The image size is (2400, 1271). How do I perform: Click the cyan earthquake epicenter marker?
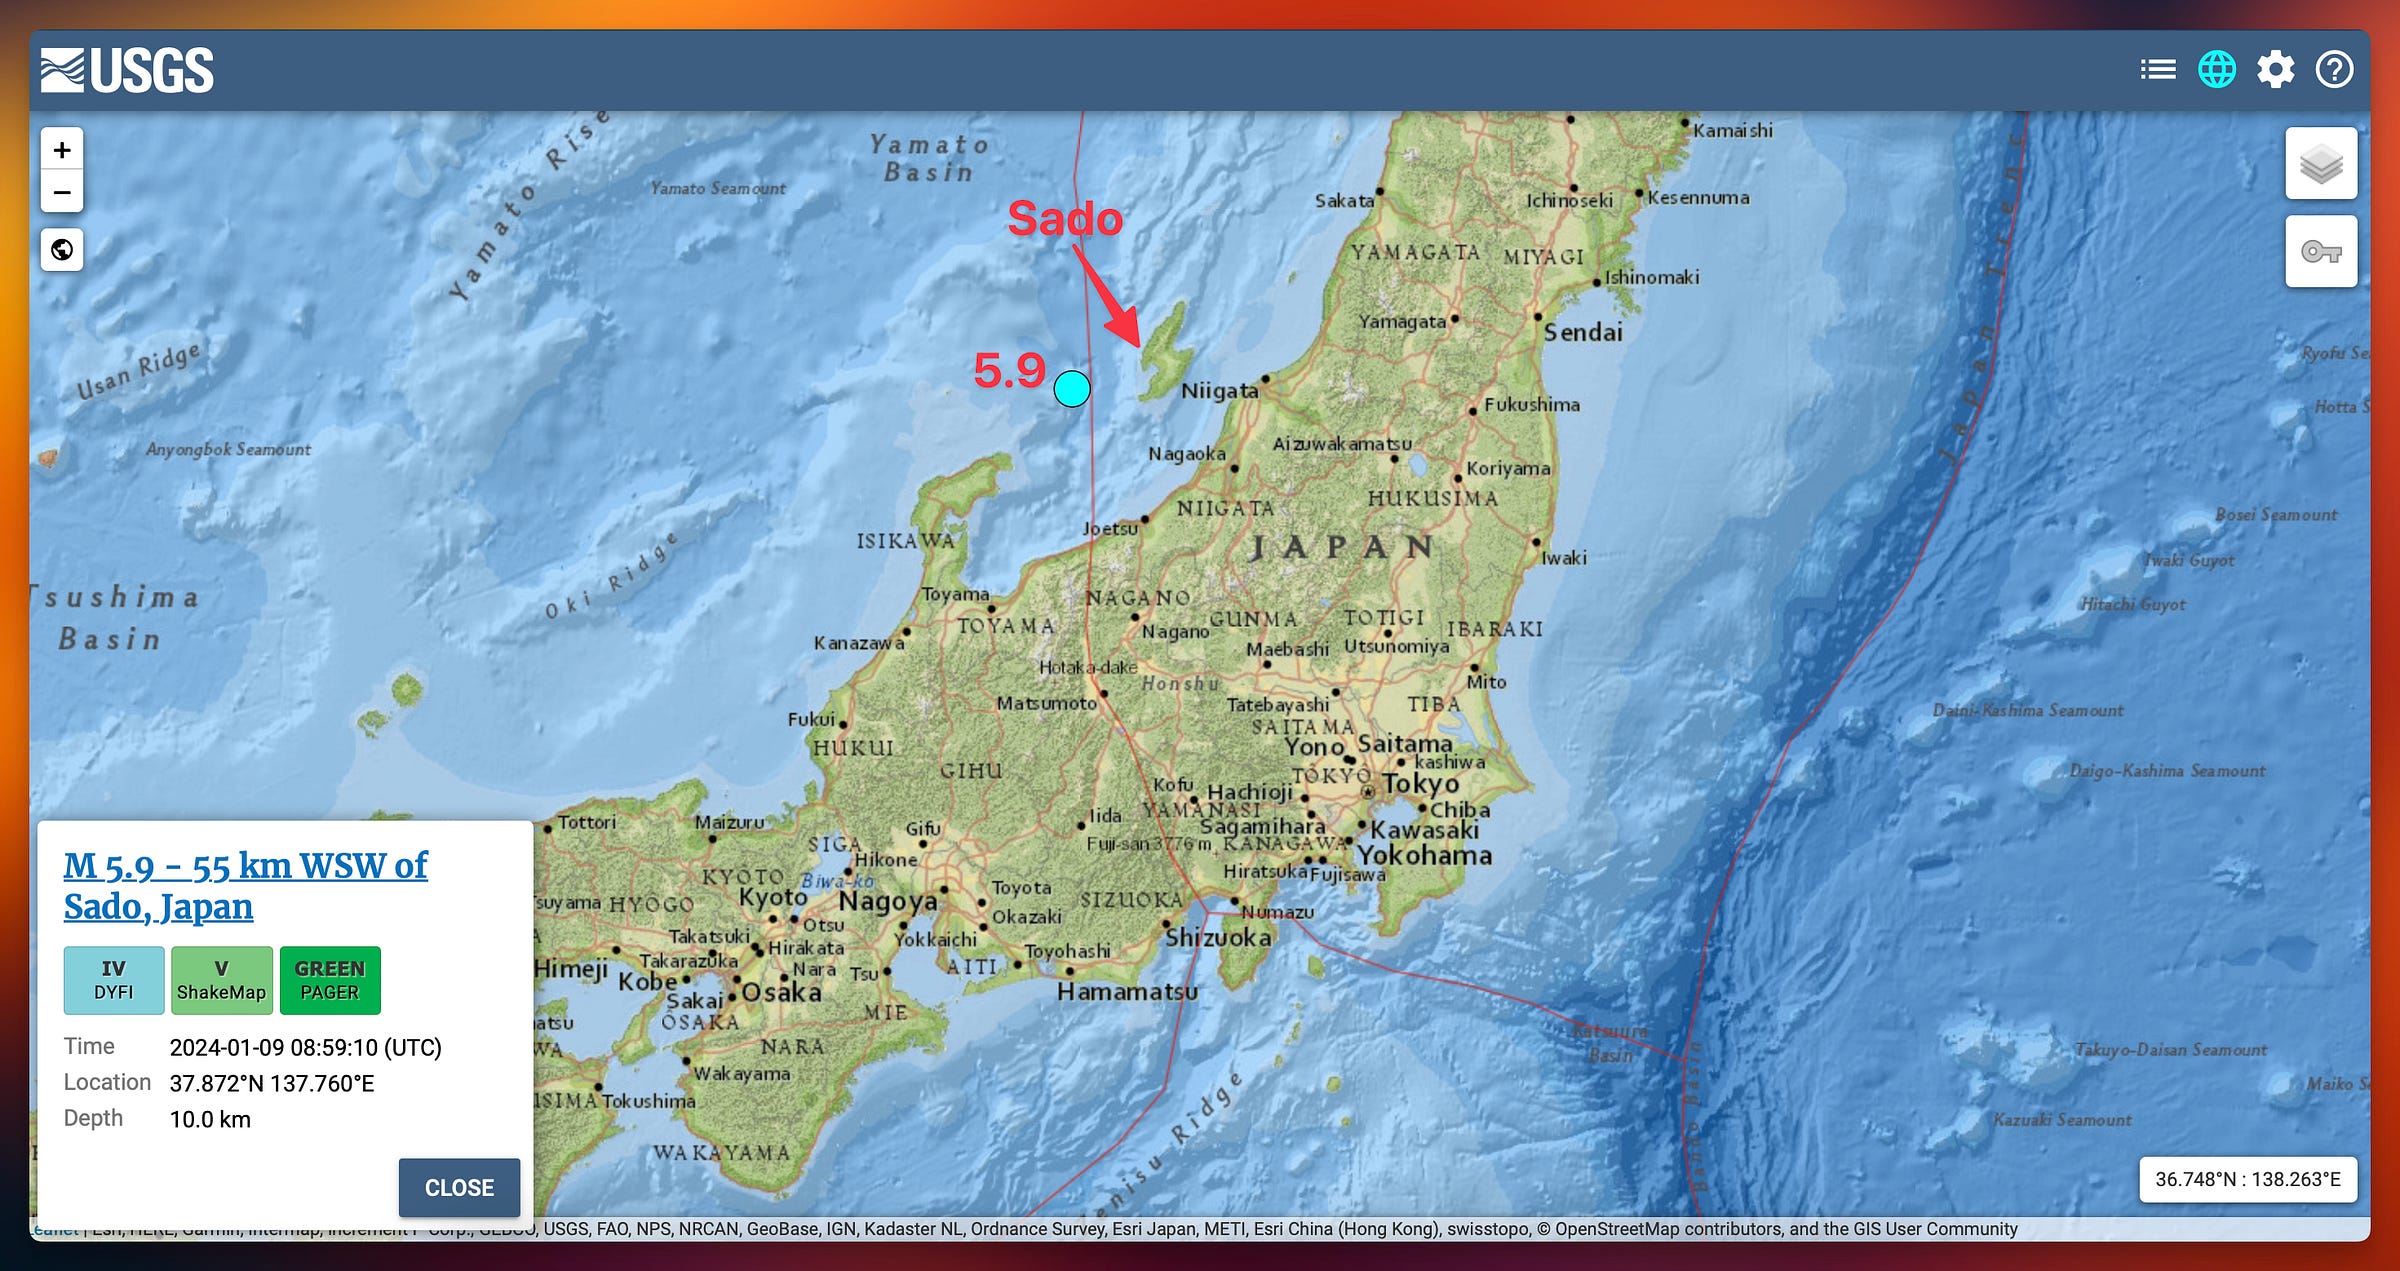(1072, 388)
